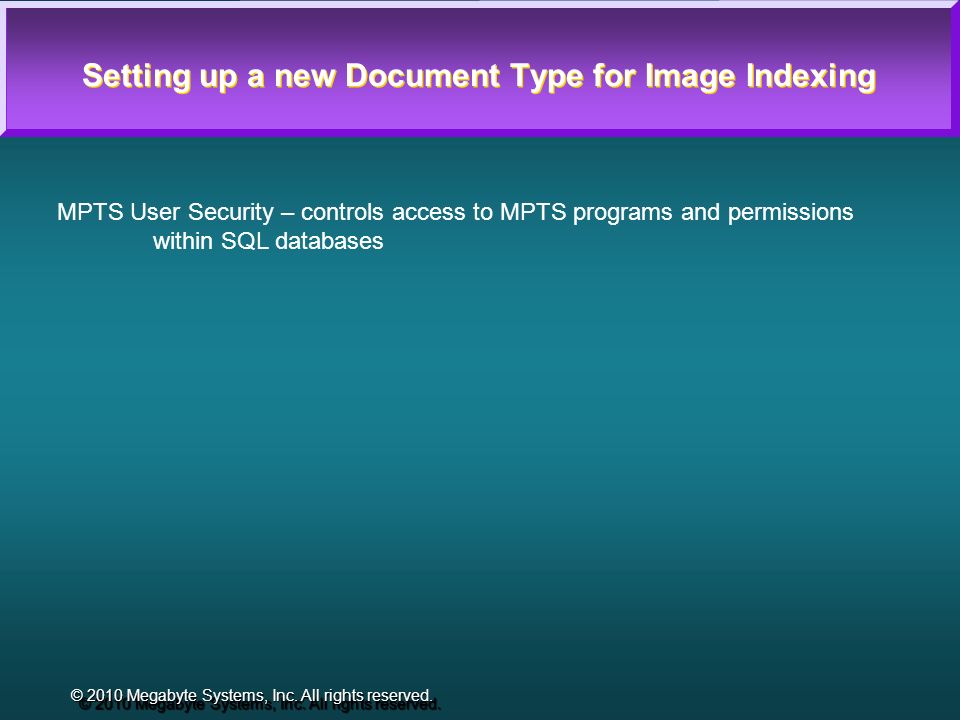Viewport: 960px width, 720px height.
Task: Click the text "within SQL databases"
Action: 268,241
